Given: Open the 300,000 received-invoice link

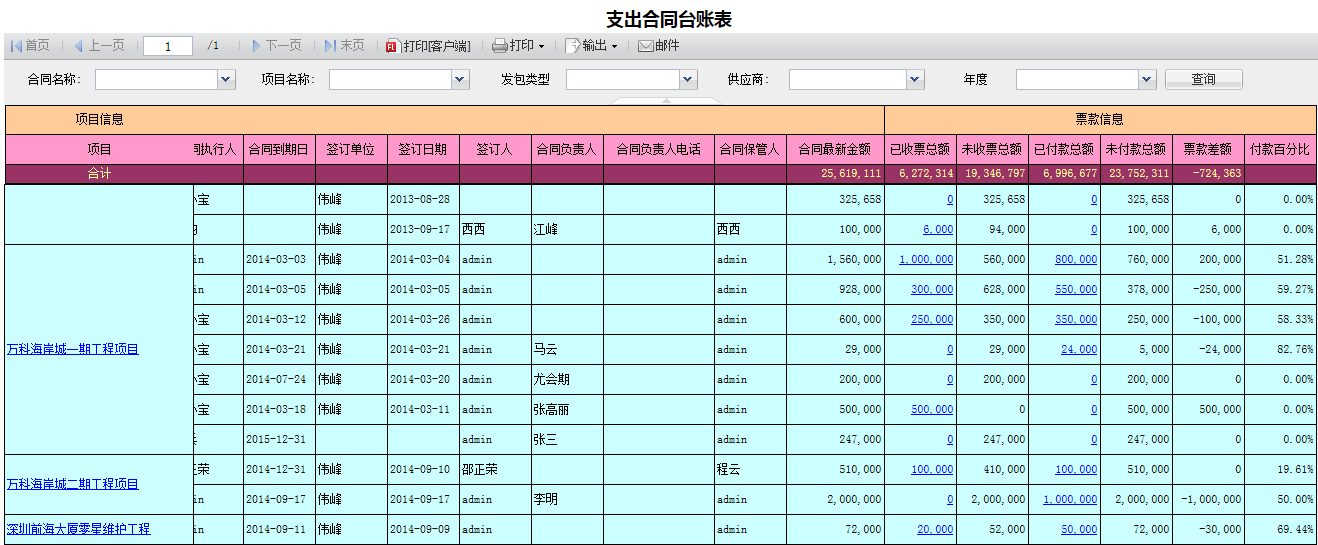Looking at the screenshot, I should pos(932,290).
